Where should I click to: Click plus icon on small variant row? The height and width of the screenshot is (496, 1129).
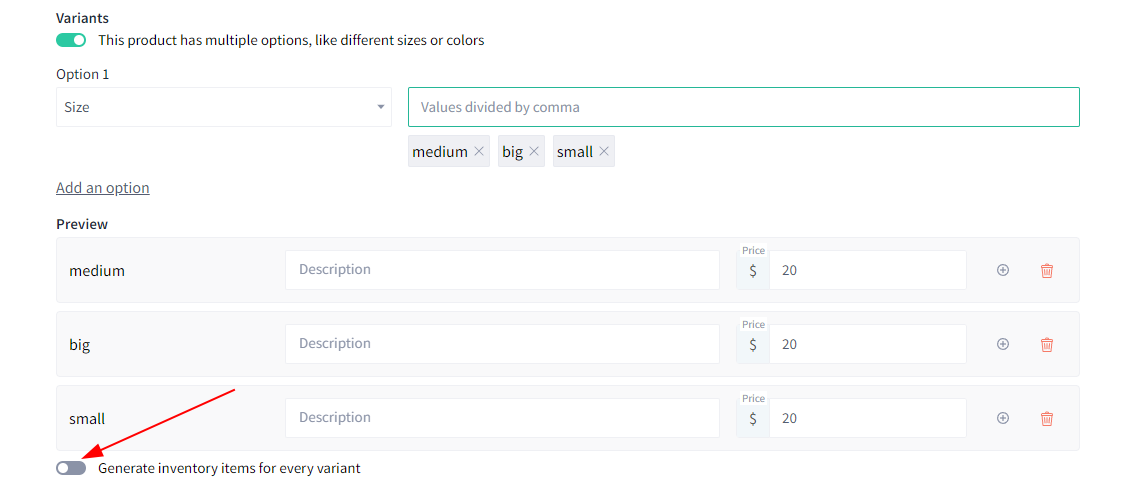tap(1002, 418)
